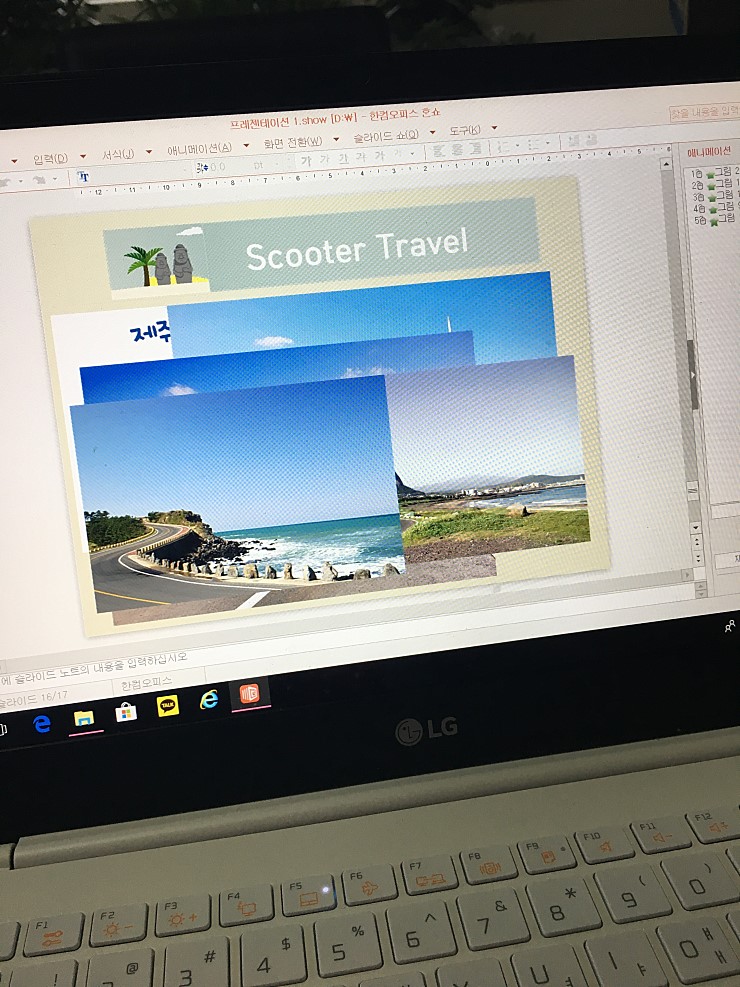Collapse the animation side panel handle

[692, 375]
